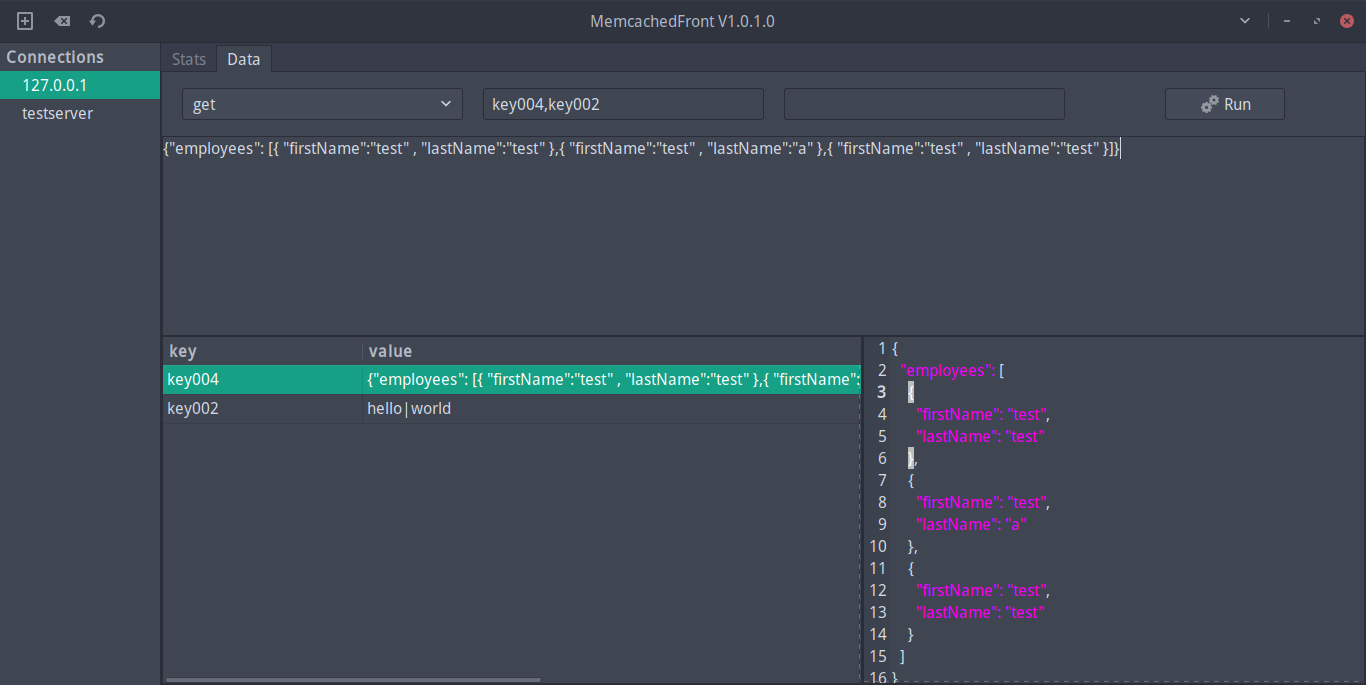Maximize the MemcachedFront window
This screenshot has height=685, width=1366.
click(x=1317, y=21)
